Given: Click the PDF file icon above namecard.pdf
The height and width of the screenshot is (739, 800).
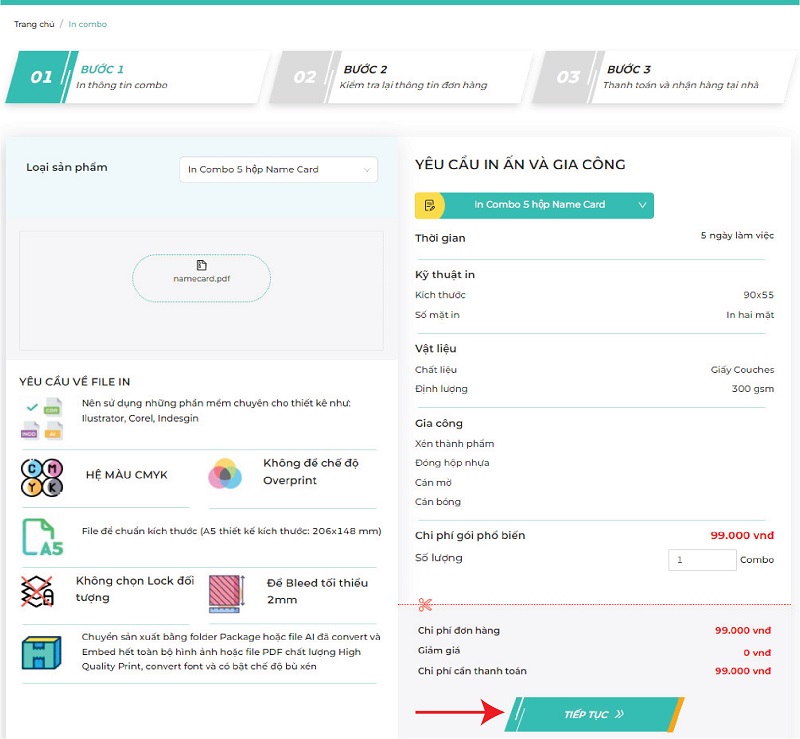Looking at the screenshot, I should click(x=202, y=266).
